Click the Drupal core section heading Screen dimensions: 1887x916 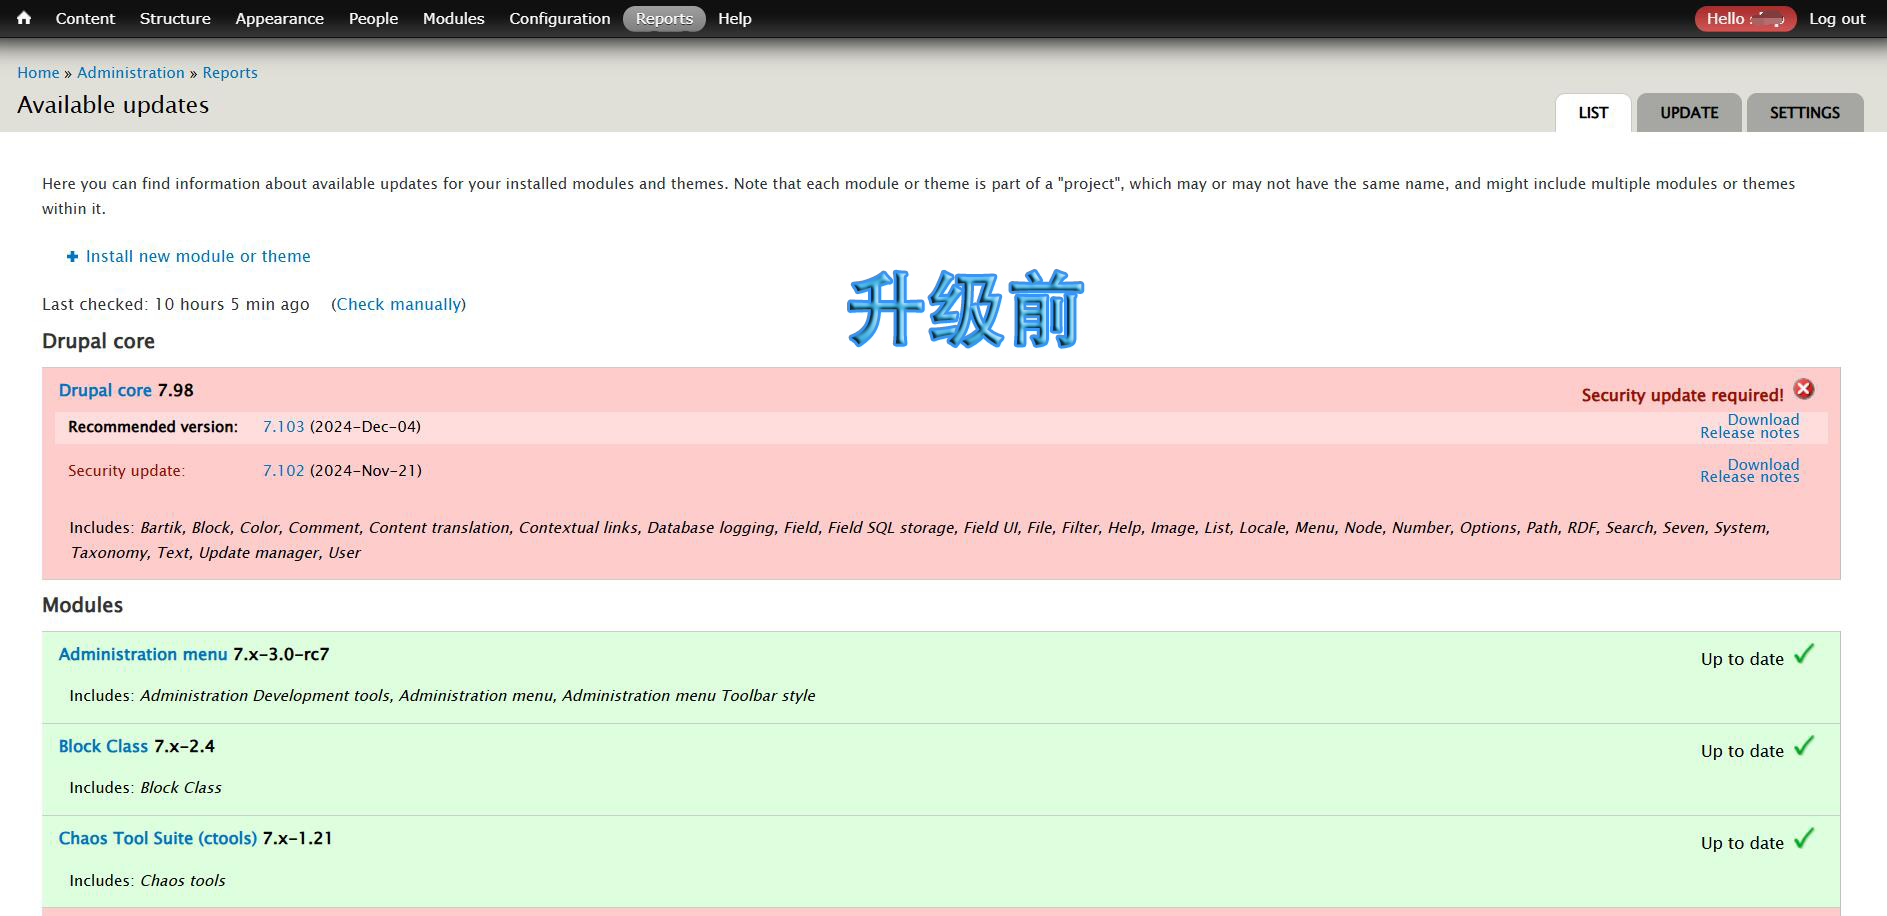pyautogui.click(x=98, y=341)
